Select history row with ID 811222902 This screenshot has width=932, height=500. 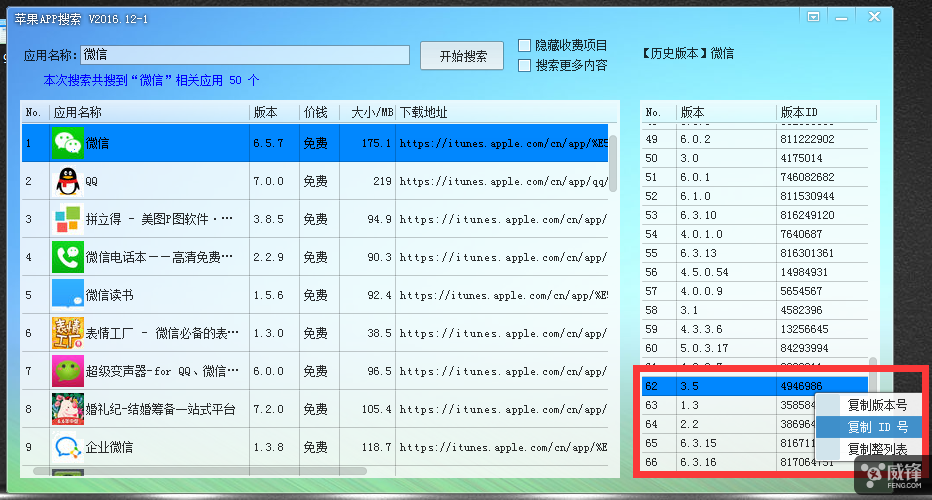click(755, 139)
